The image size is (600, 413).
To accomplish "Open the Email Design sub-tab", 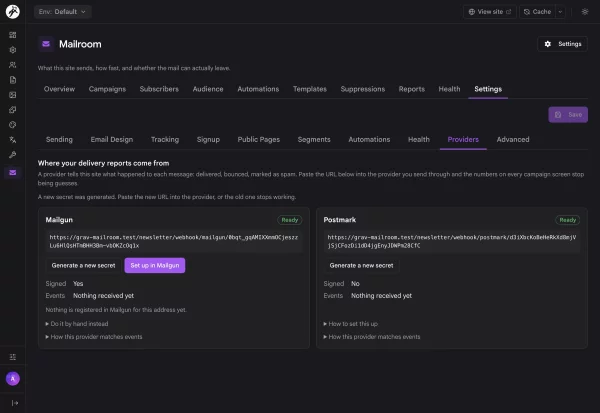I will pos(112,139).
